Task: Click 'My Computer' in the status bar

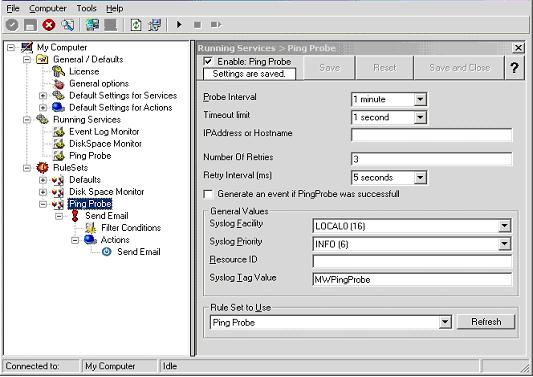Action: tap(110, 366)
